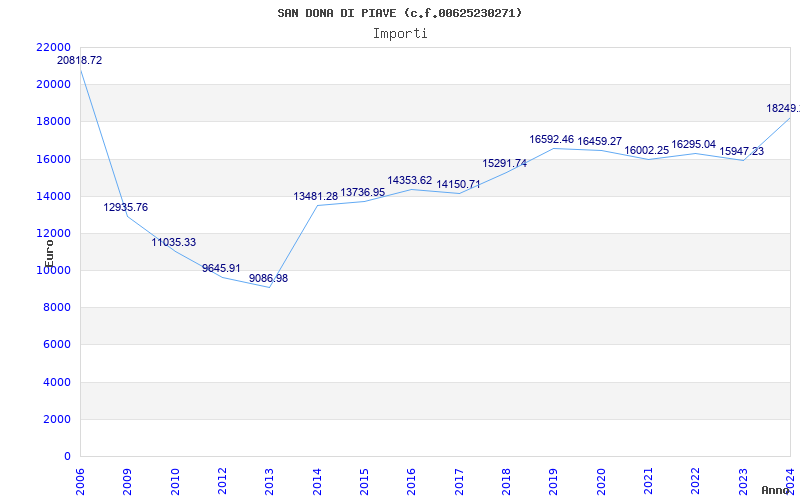The width and height of the screenshot is (800, 500).
Task: Click the 0 y-axis tick label
Action: (68, 457)
